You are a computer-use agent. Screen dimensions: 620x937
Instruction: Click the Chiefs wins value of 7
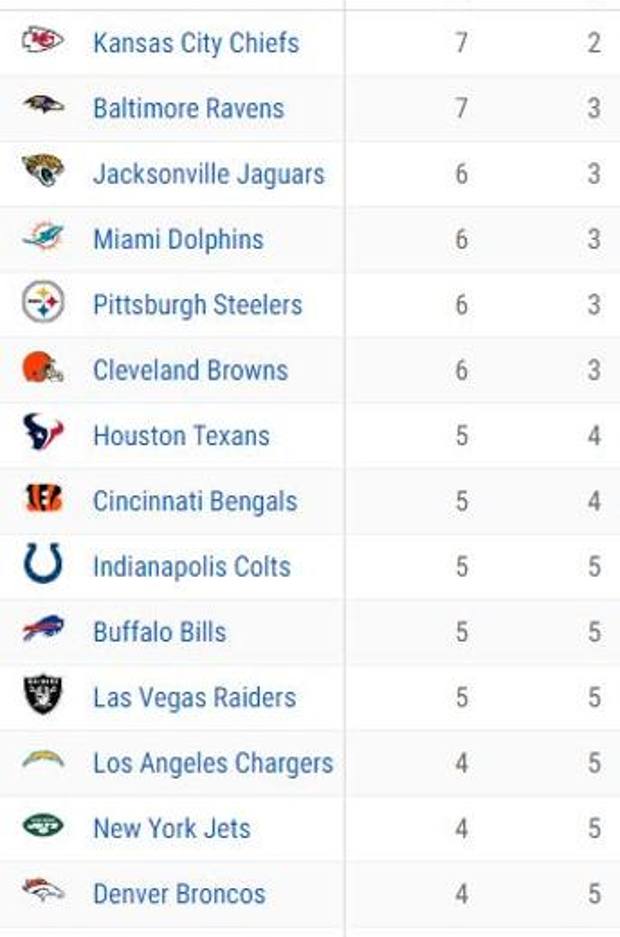coord(461,43)
